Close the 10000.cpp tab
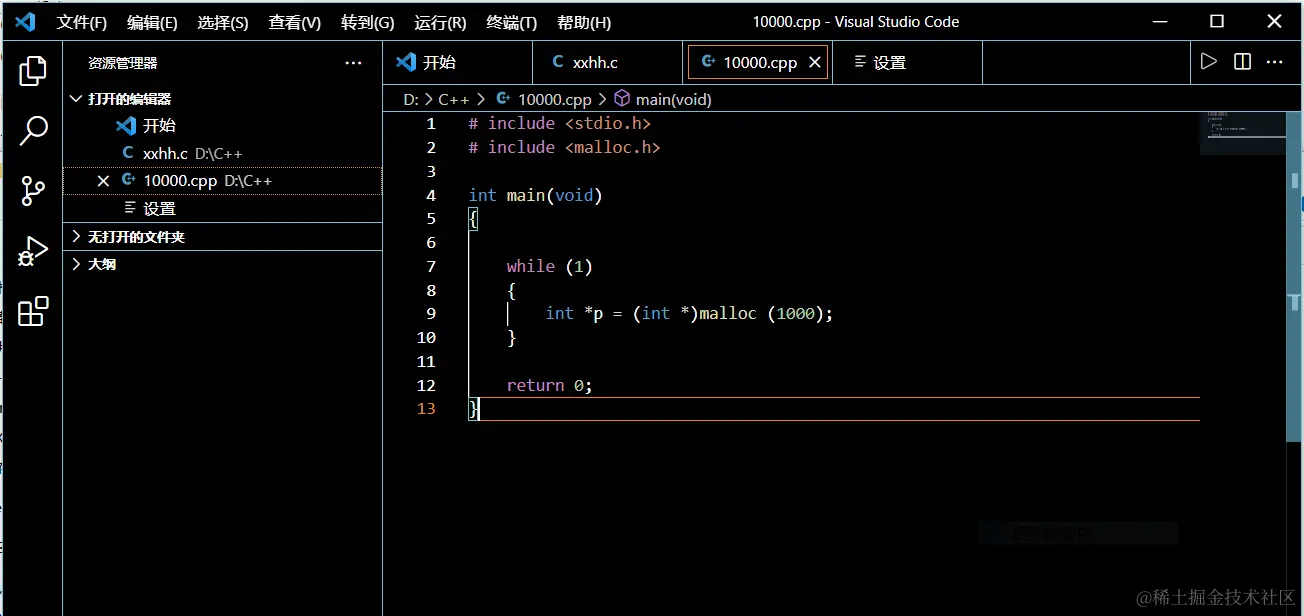1304x616 pixels. coord(814,62)
